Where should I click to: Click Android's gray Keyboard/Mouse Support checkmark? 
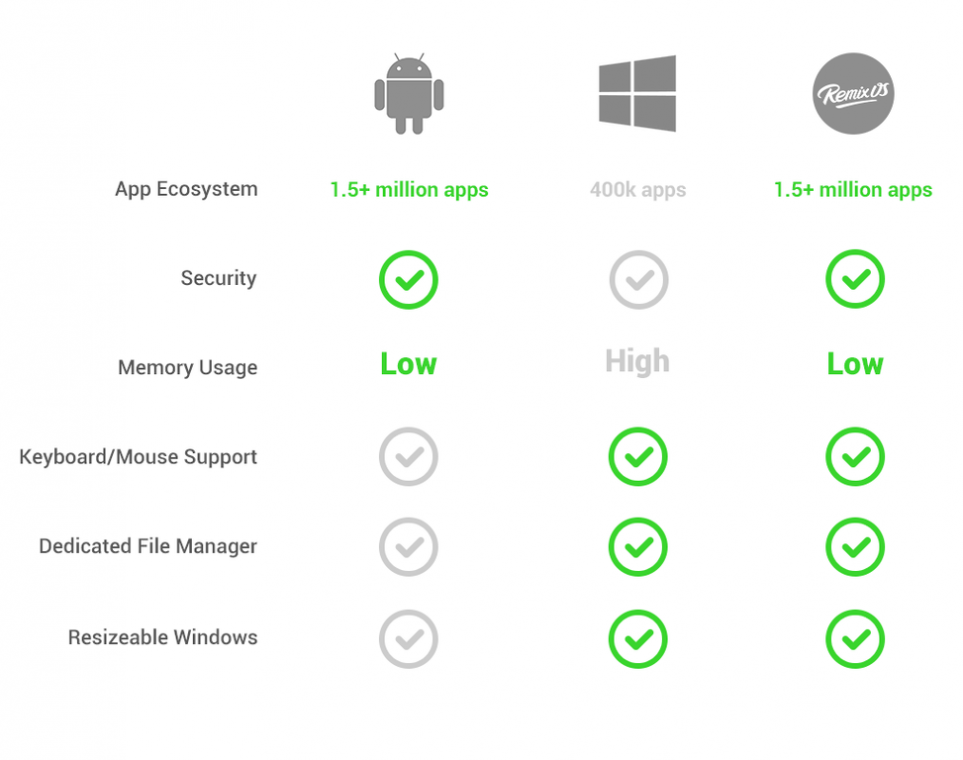[x=408, y=457]
